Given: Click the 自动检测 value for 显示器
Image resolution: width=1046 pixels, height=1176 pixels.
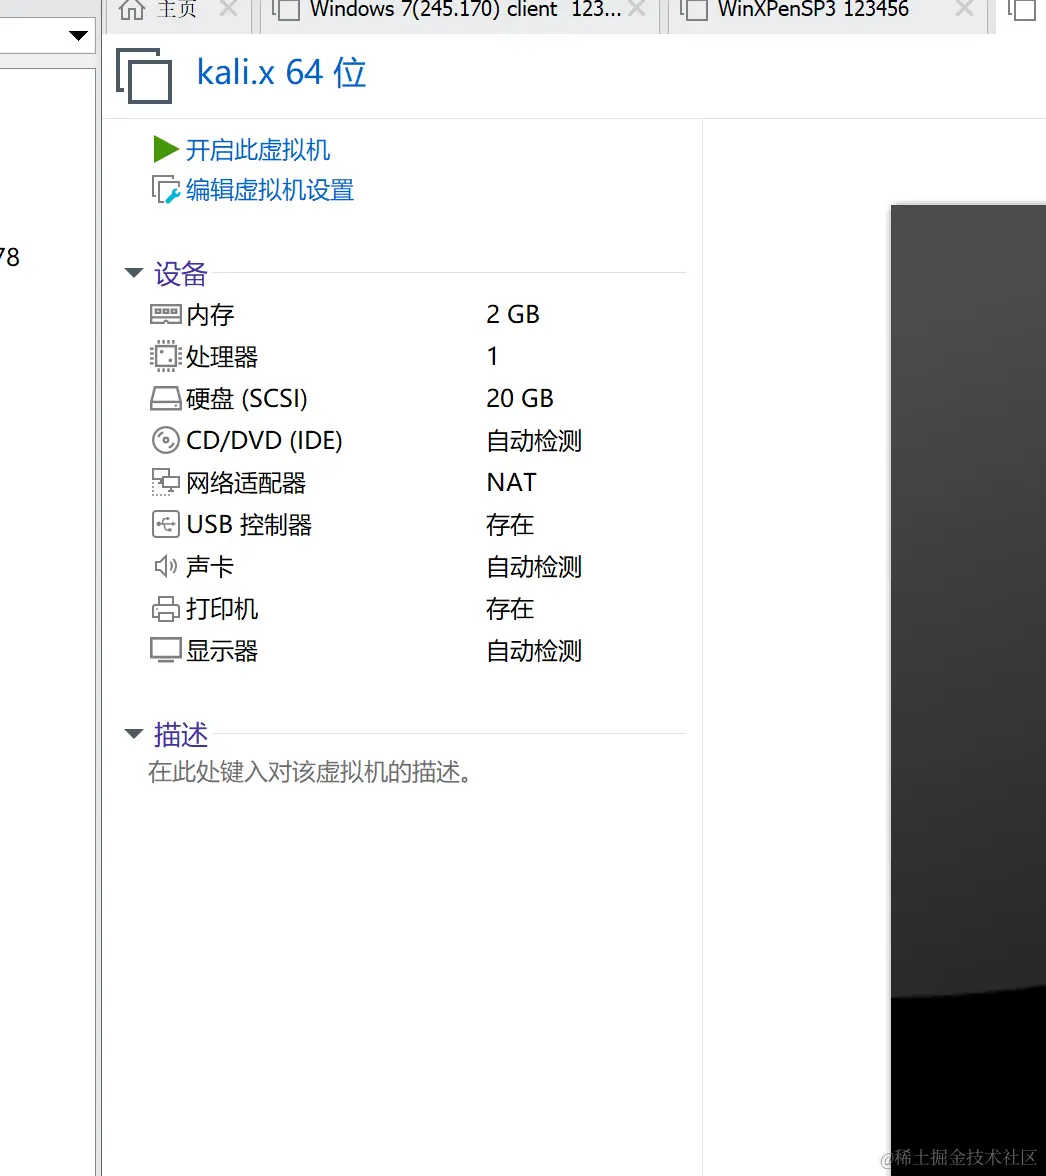Looking at the screenshot, I should (534, 650).
